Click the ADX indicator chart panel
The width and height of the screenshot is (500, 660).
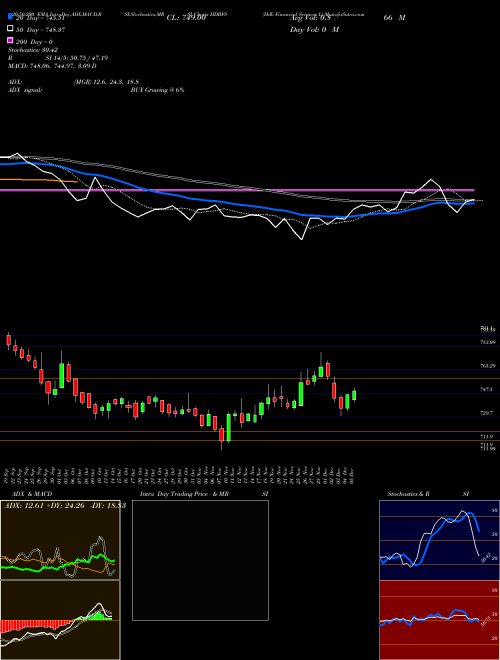[x=60, y=540]
